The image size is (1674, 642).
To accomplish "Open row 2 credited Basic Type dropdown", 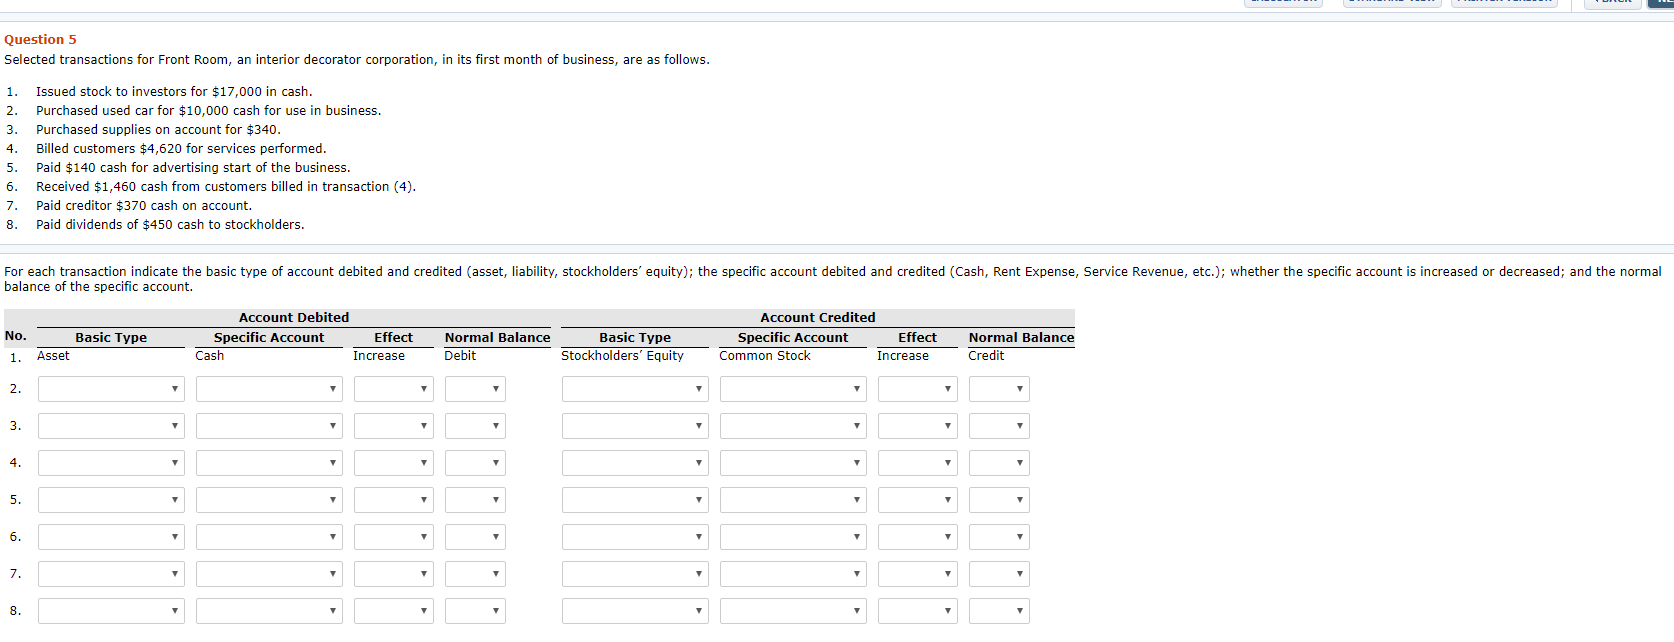I will point(635,389).
